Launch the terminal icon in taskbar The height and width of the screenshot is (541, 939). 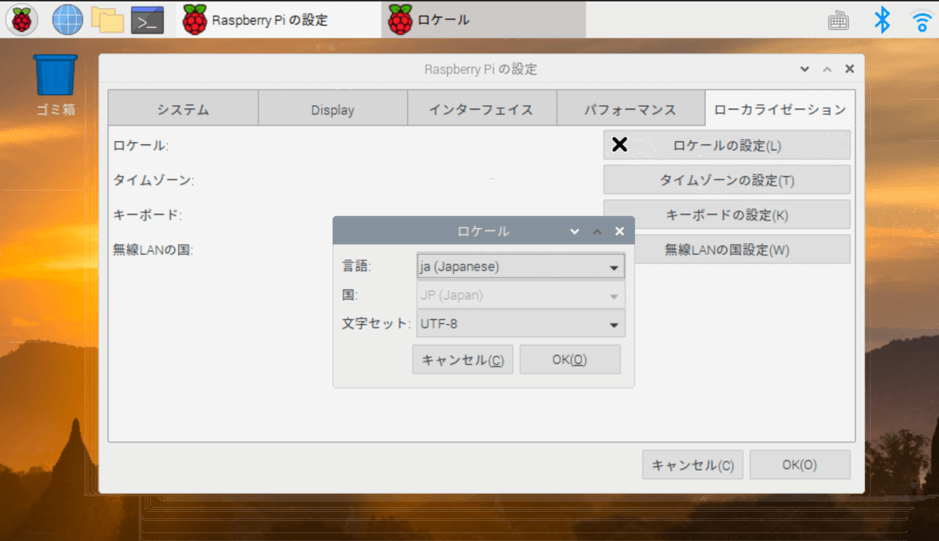click(147, 20)
